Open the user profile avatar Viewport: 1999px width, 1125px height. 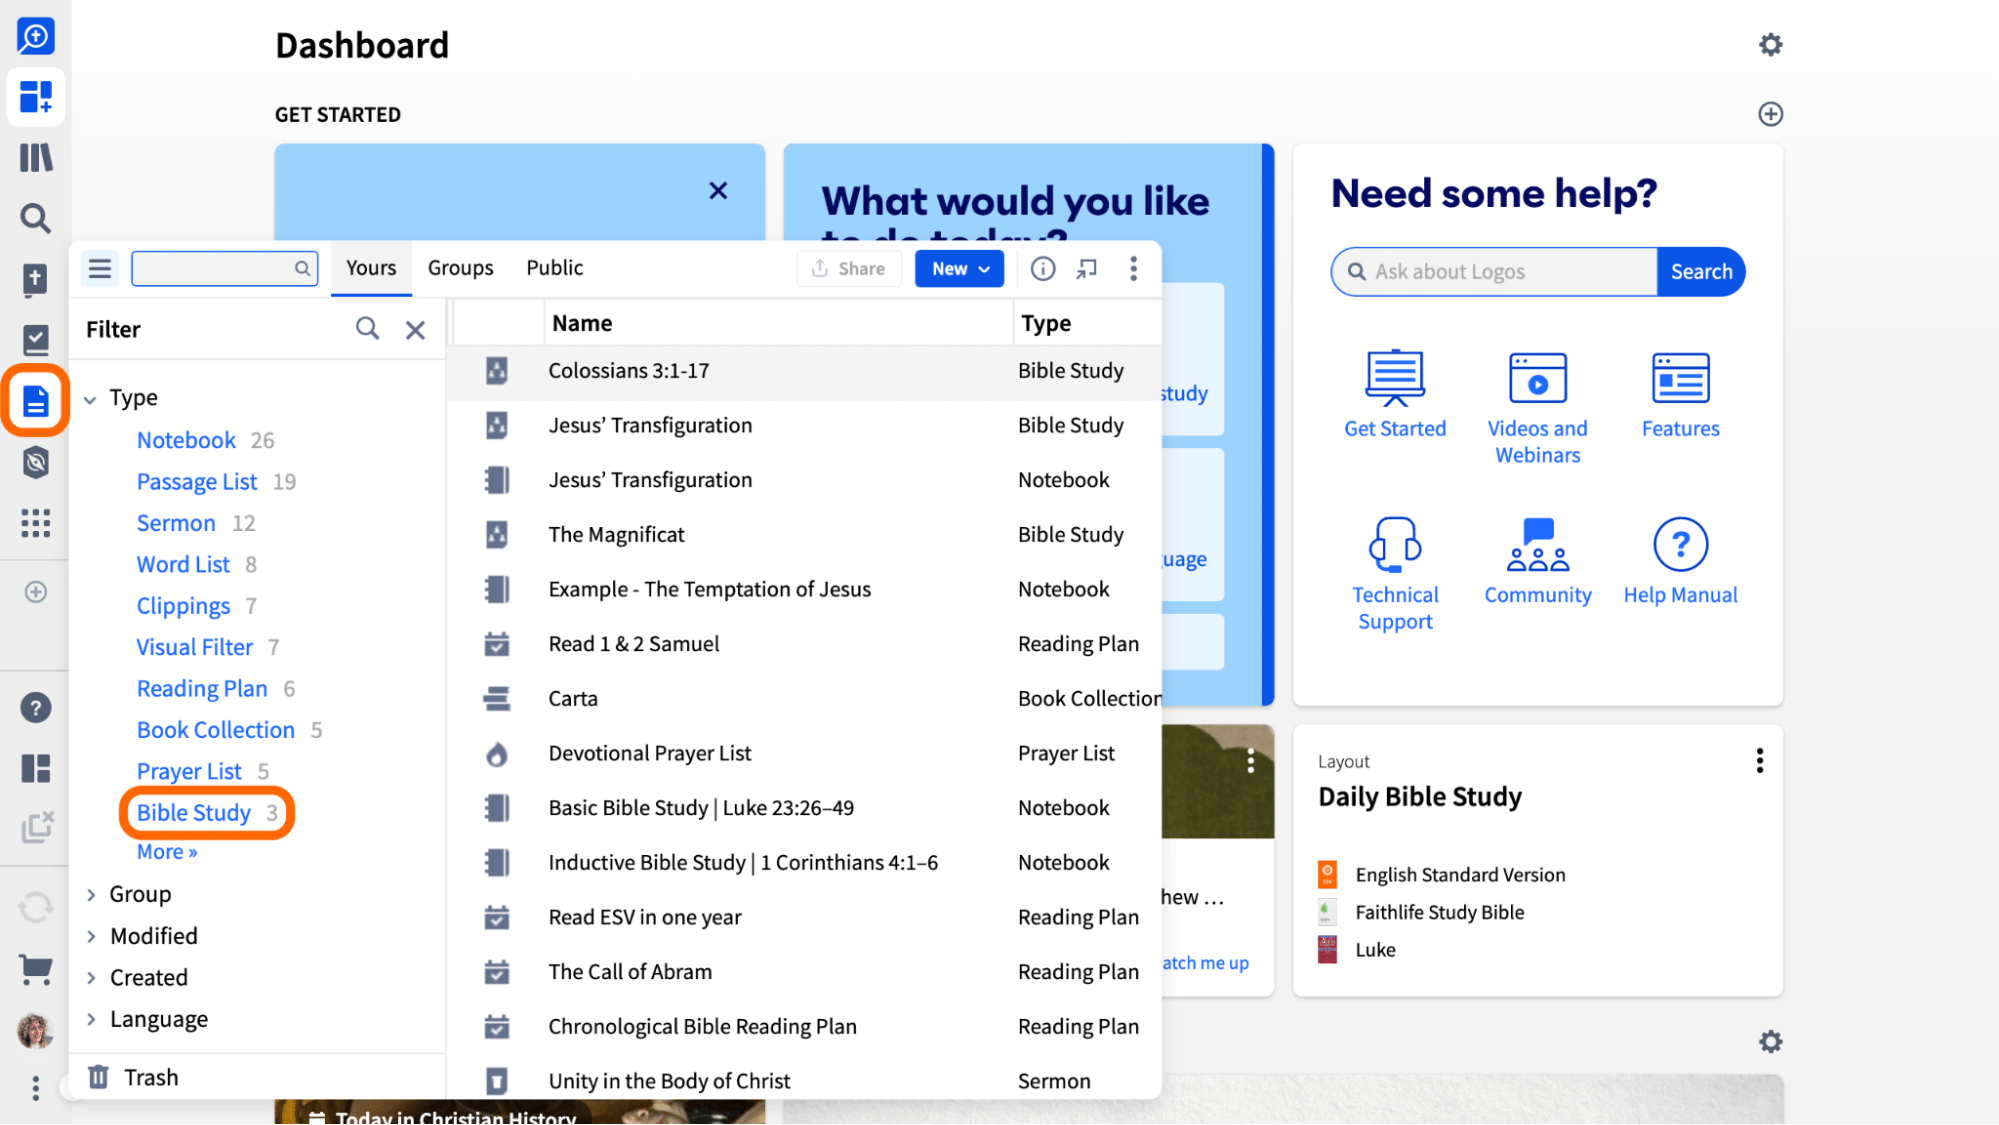coord(36,1030)
